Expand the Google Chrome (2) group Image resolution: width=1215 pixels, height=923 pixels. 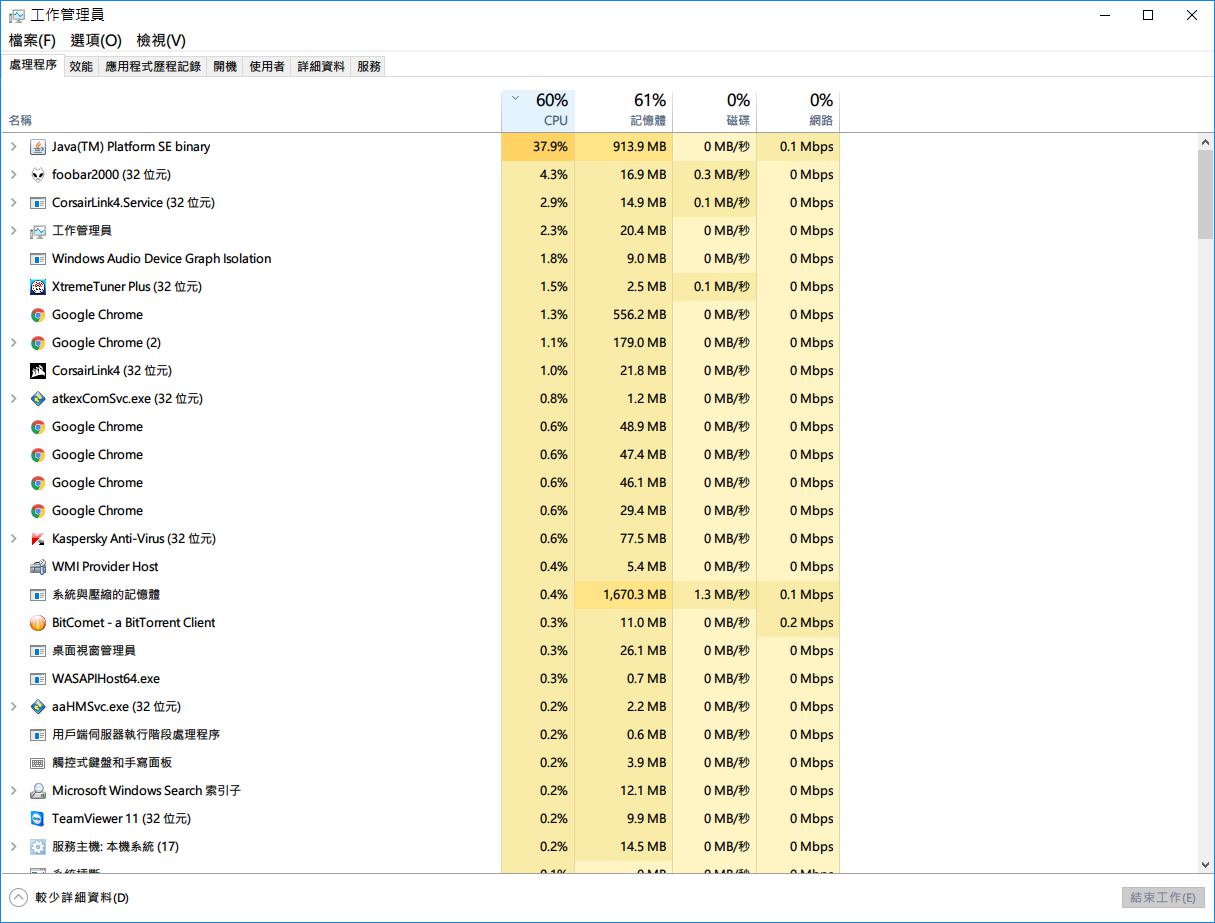[14, 343]
